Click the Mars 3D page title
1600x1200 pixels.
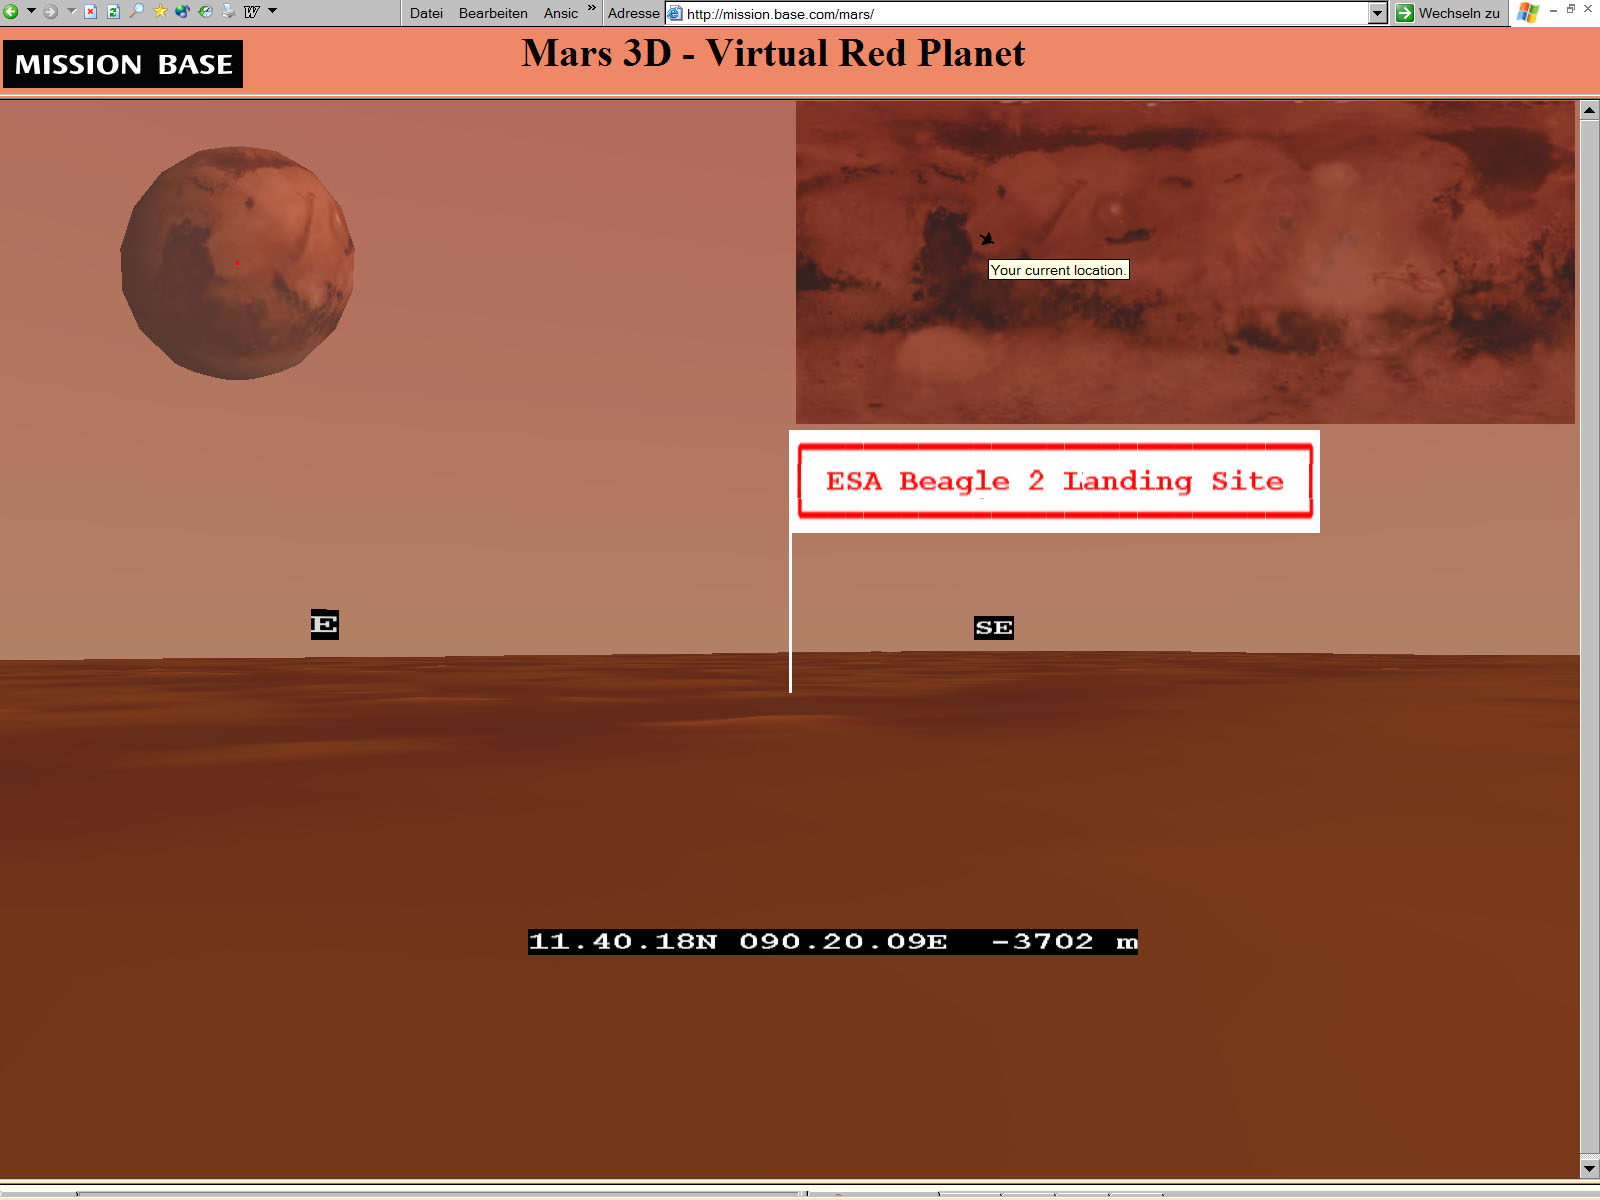coord(773,54)
